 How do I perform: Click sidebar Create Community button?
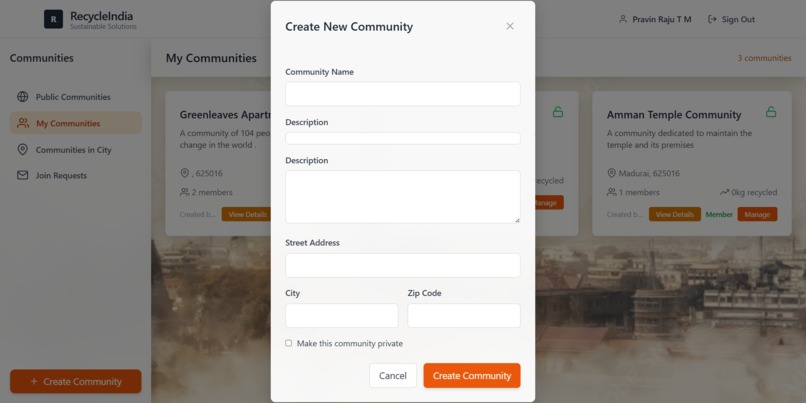pos(76,381)
